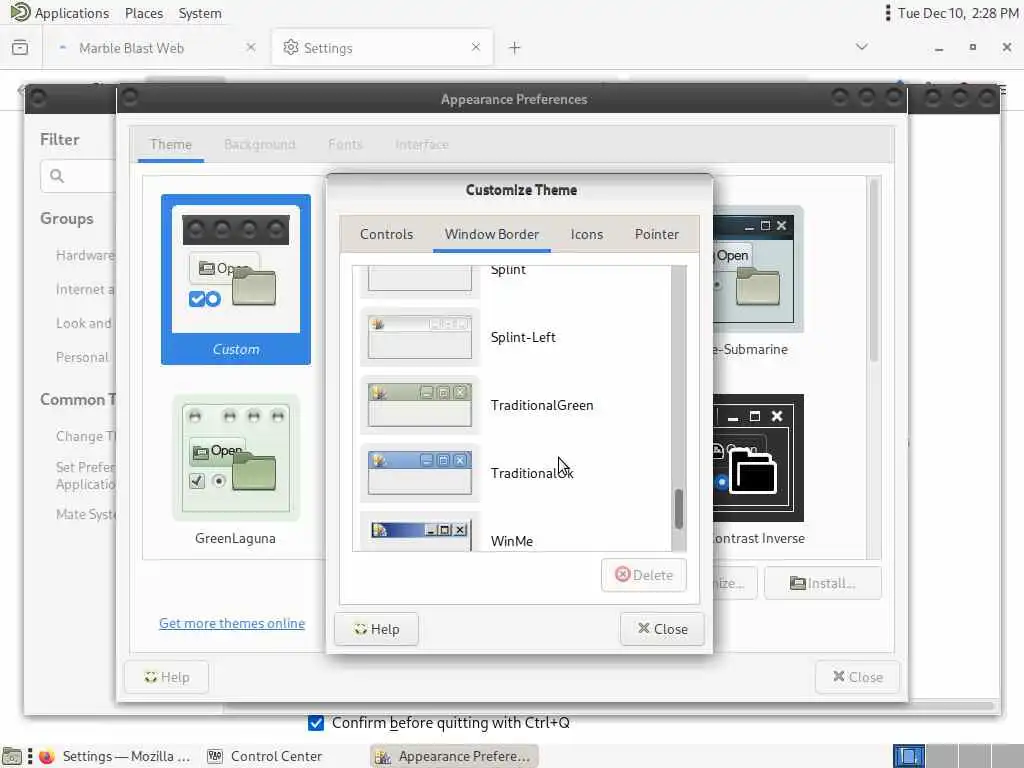This screenshot has height=768, width=1024.
Task: Click the Firefox View icon
Action: click(x=20, y=48)
